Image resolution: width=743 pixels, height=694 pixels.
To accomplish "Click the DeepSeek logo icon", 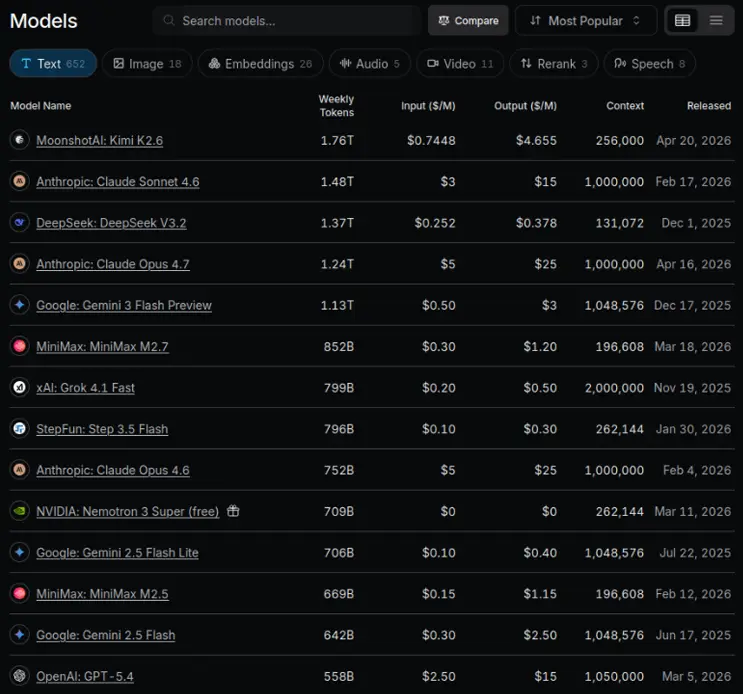I will click(x=18, y=223).
